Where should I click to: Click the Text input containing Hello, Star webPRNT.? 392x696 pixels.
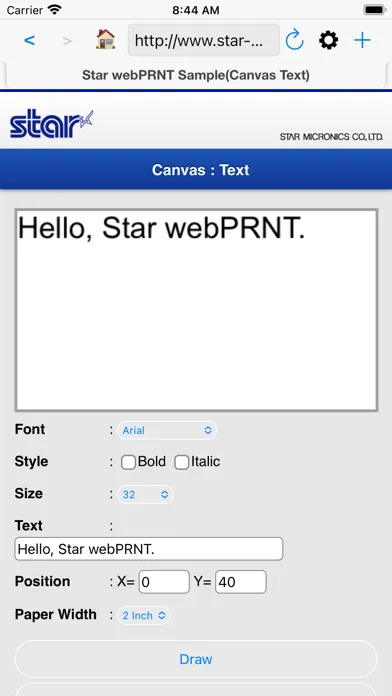pyautogui.click(x=149, y=549)
